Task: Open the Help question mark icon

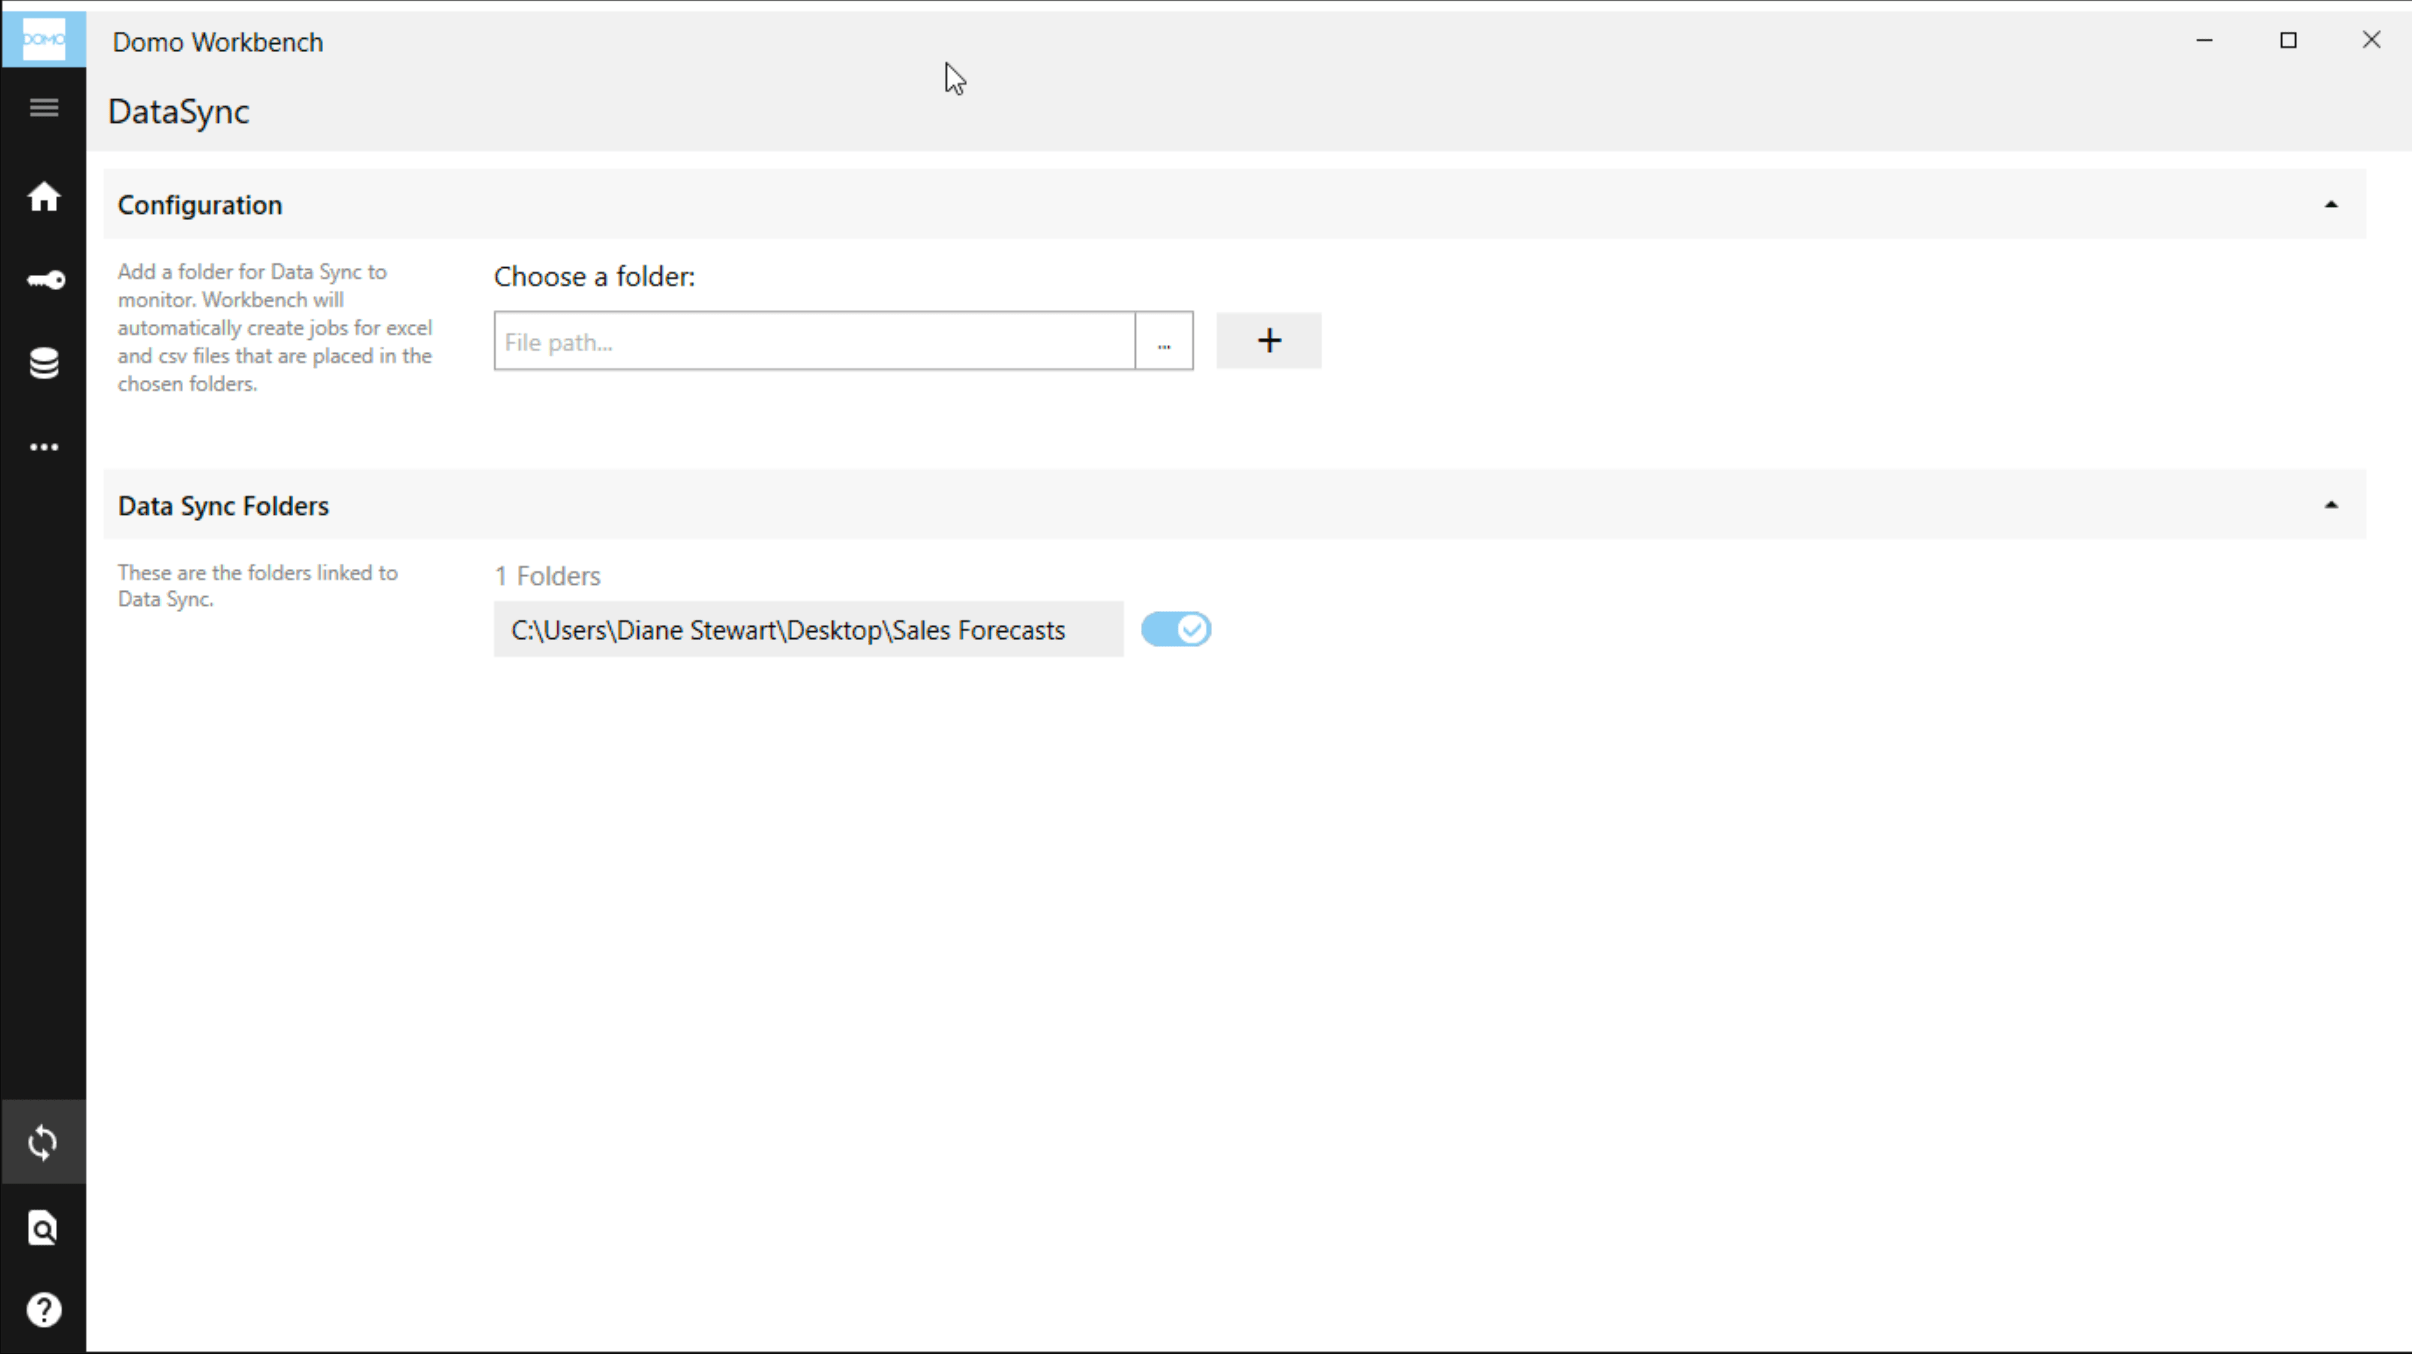Action: tap(43, 1309)
